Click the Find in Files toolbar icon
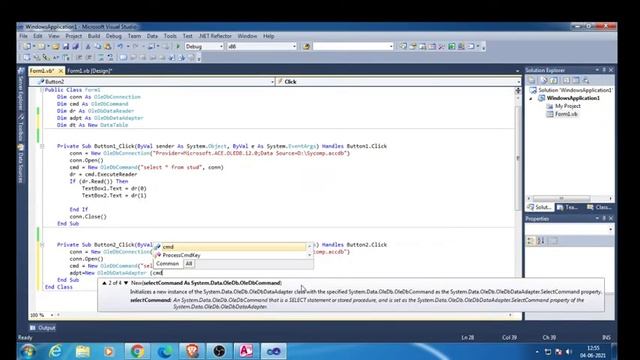The width and height of the screenshot is (640, 360). coord(307,47)
